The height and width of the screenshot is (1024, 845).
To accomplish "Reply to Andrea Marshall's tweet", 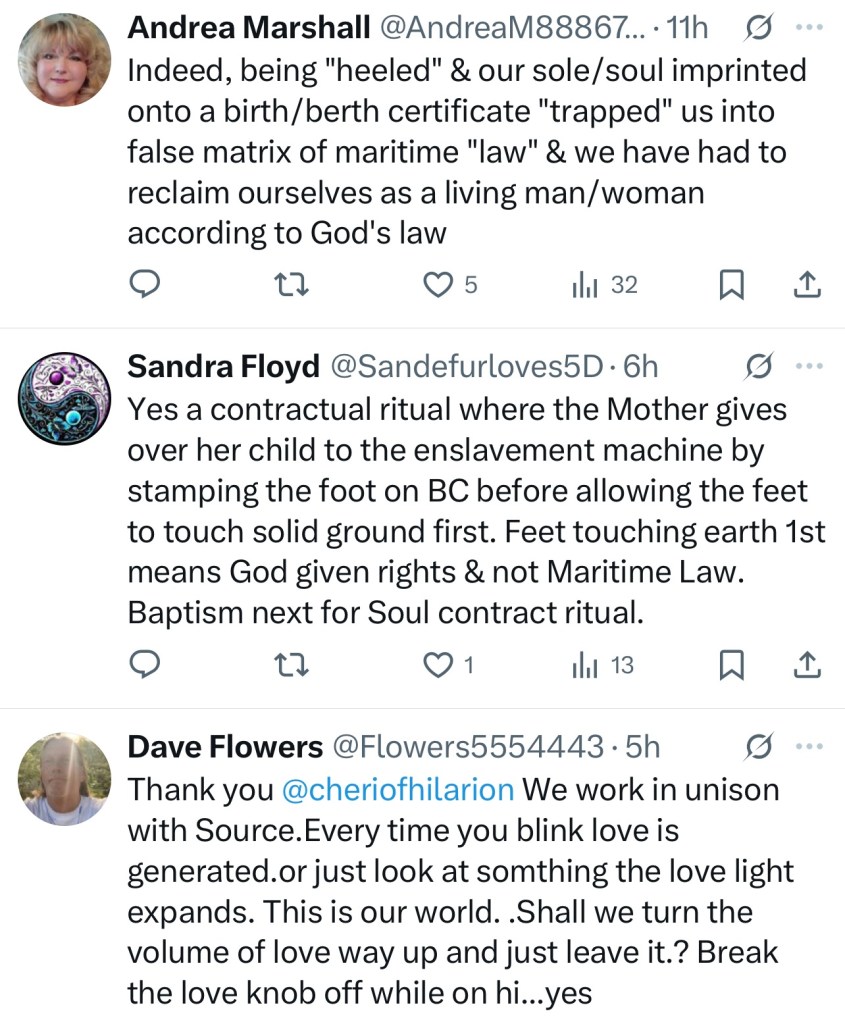I will [x=146, y=285].
